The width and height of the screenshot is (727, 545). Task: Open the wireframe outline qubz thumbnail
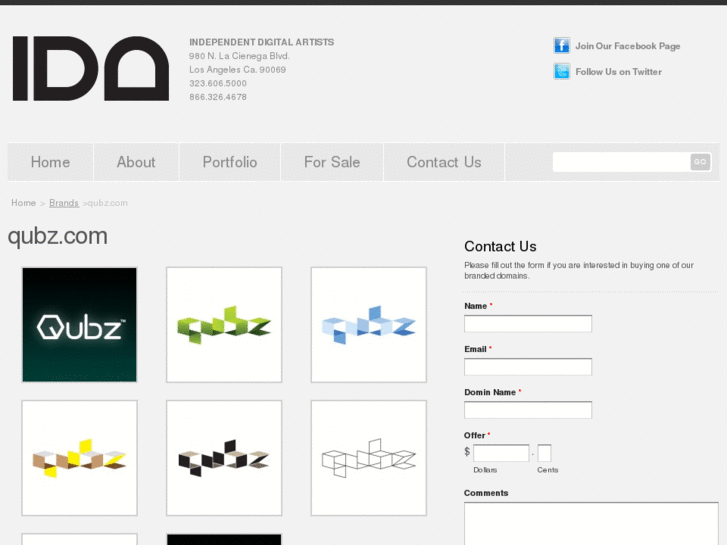click(x=369, y=458)
